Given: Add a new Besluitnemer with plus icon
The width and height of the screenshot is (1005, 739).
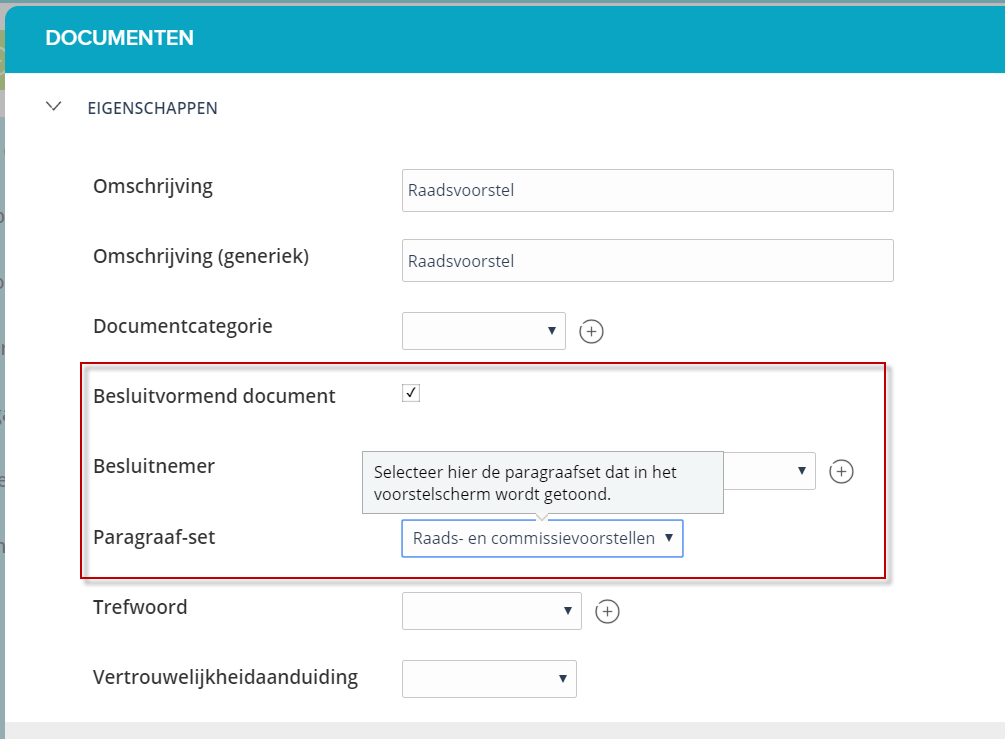Looking at the screenshot, I should click(x=841, y=471).
